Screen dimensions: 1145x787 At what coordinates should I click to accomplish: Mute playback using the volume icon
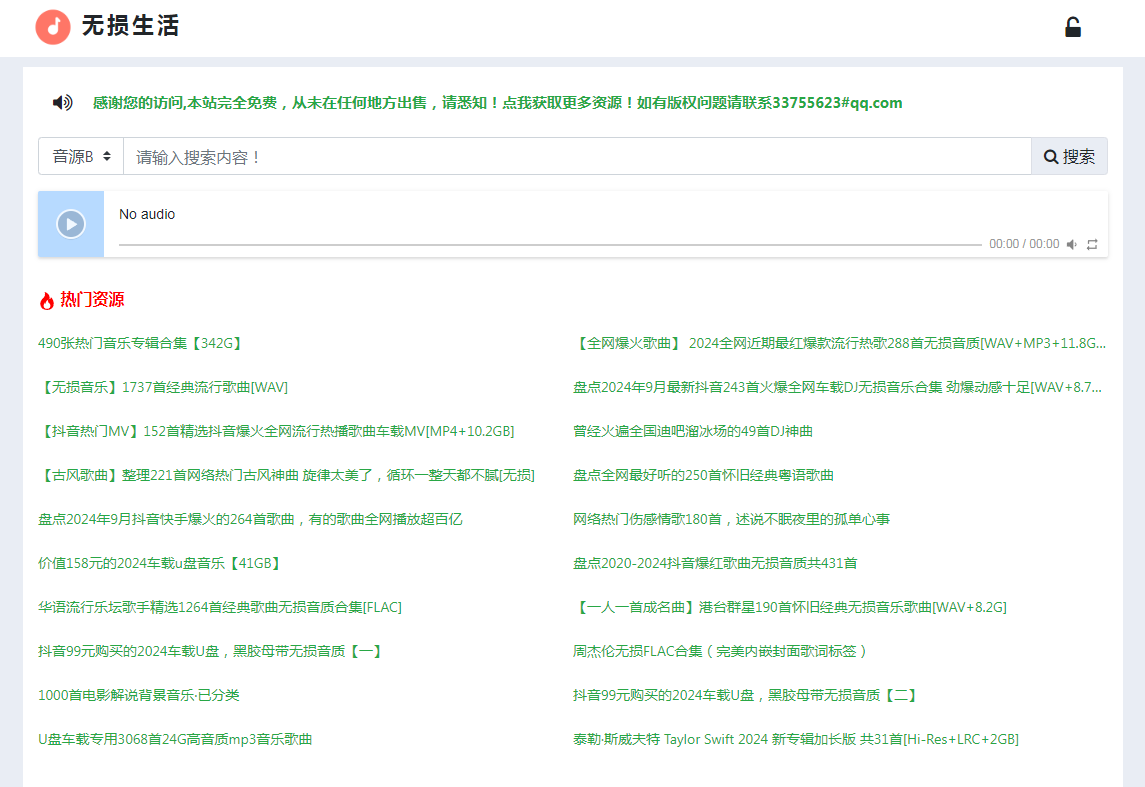coord(1071,243)
